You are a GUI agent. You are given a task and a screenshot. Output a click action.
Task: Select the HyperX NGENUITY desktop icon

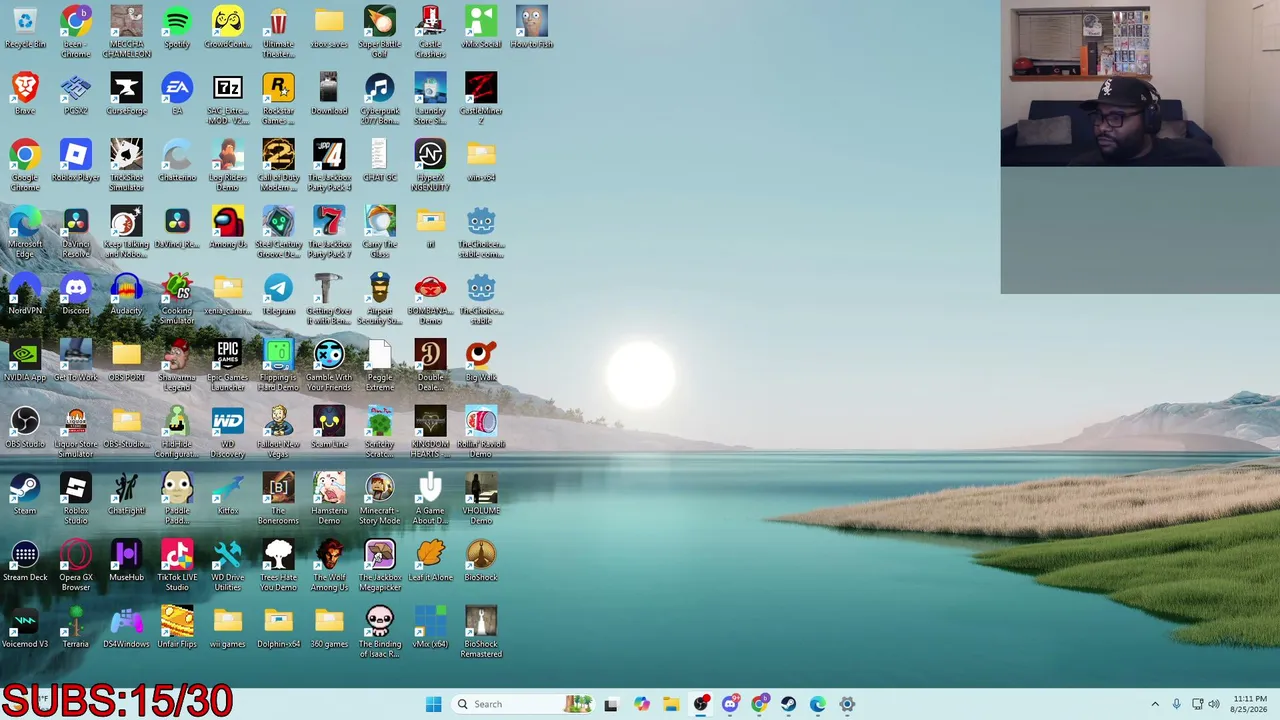[x=430, y=166]
